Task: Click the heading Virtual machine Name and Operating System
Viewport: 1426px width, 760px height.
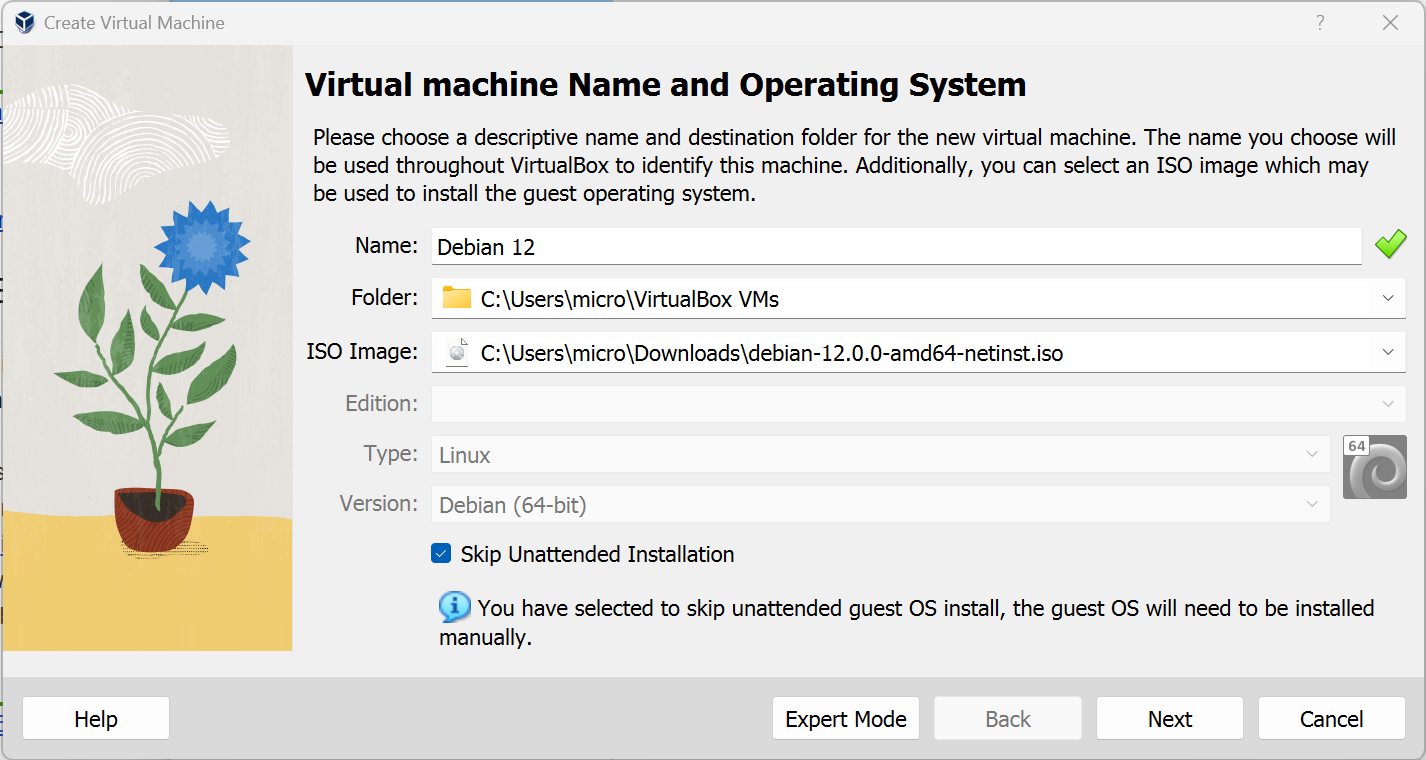Action: click(x=666, y=84)
